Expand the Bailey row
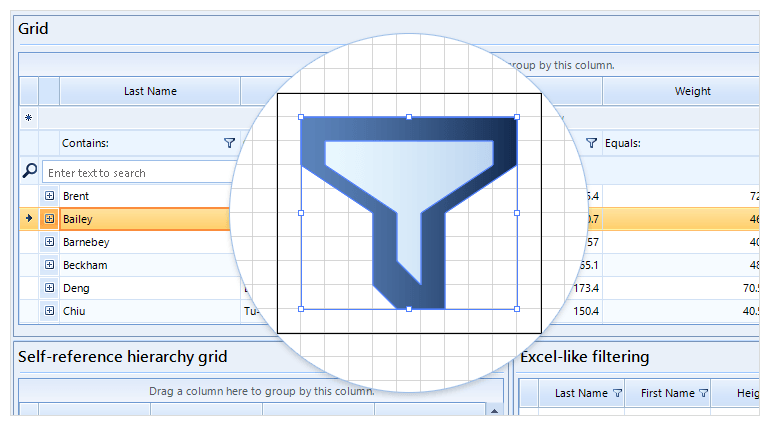Image resolution: width=770 pixels, height=426 pixels. [x=49, y=219]
